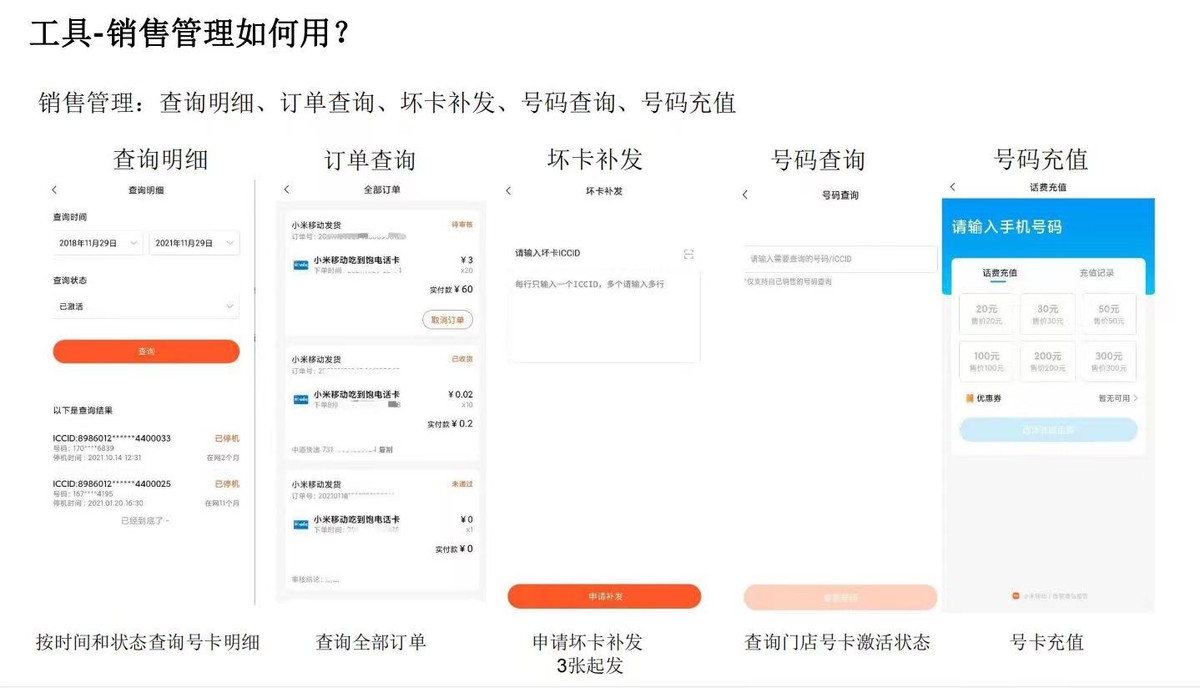Tap the card thumbnail in the ¥3 order

300,265
